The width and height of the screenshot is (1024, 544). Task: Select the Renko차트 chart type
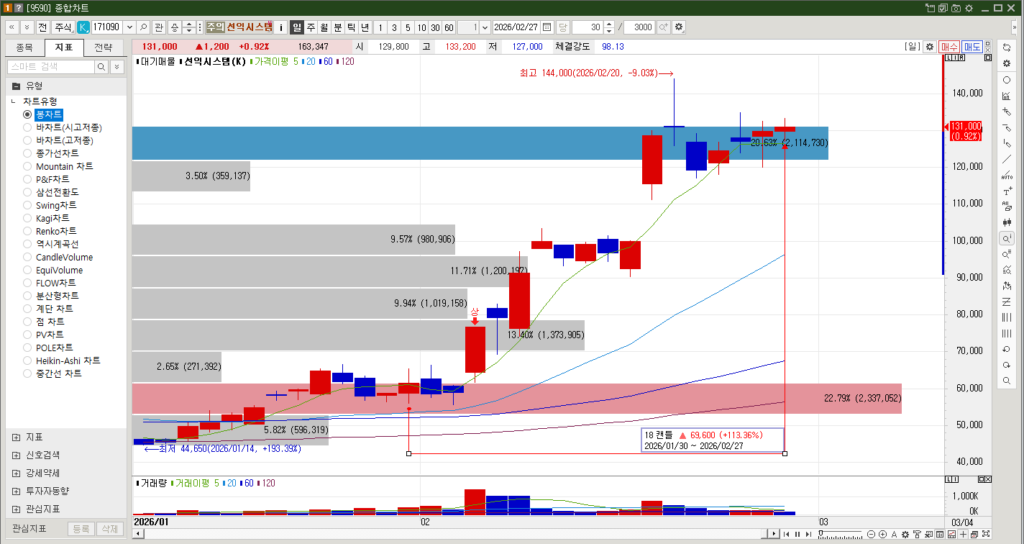pyautogui.click(x=52, y=231)
